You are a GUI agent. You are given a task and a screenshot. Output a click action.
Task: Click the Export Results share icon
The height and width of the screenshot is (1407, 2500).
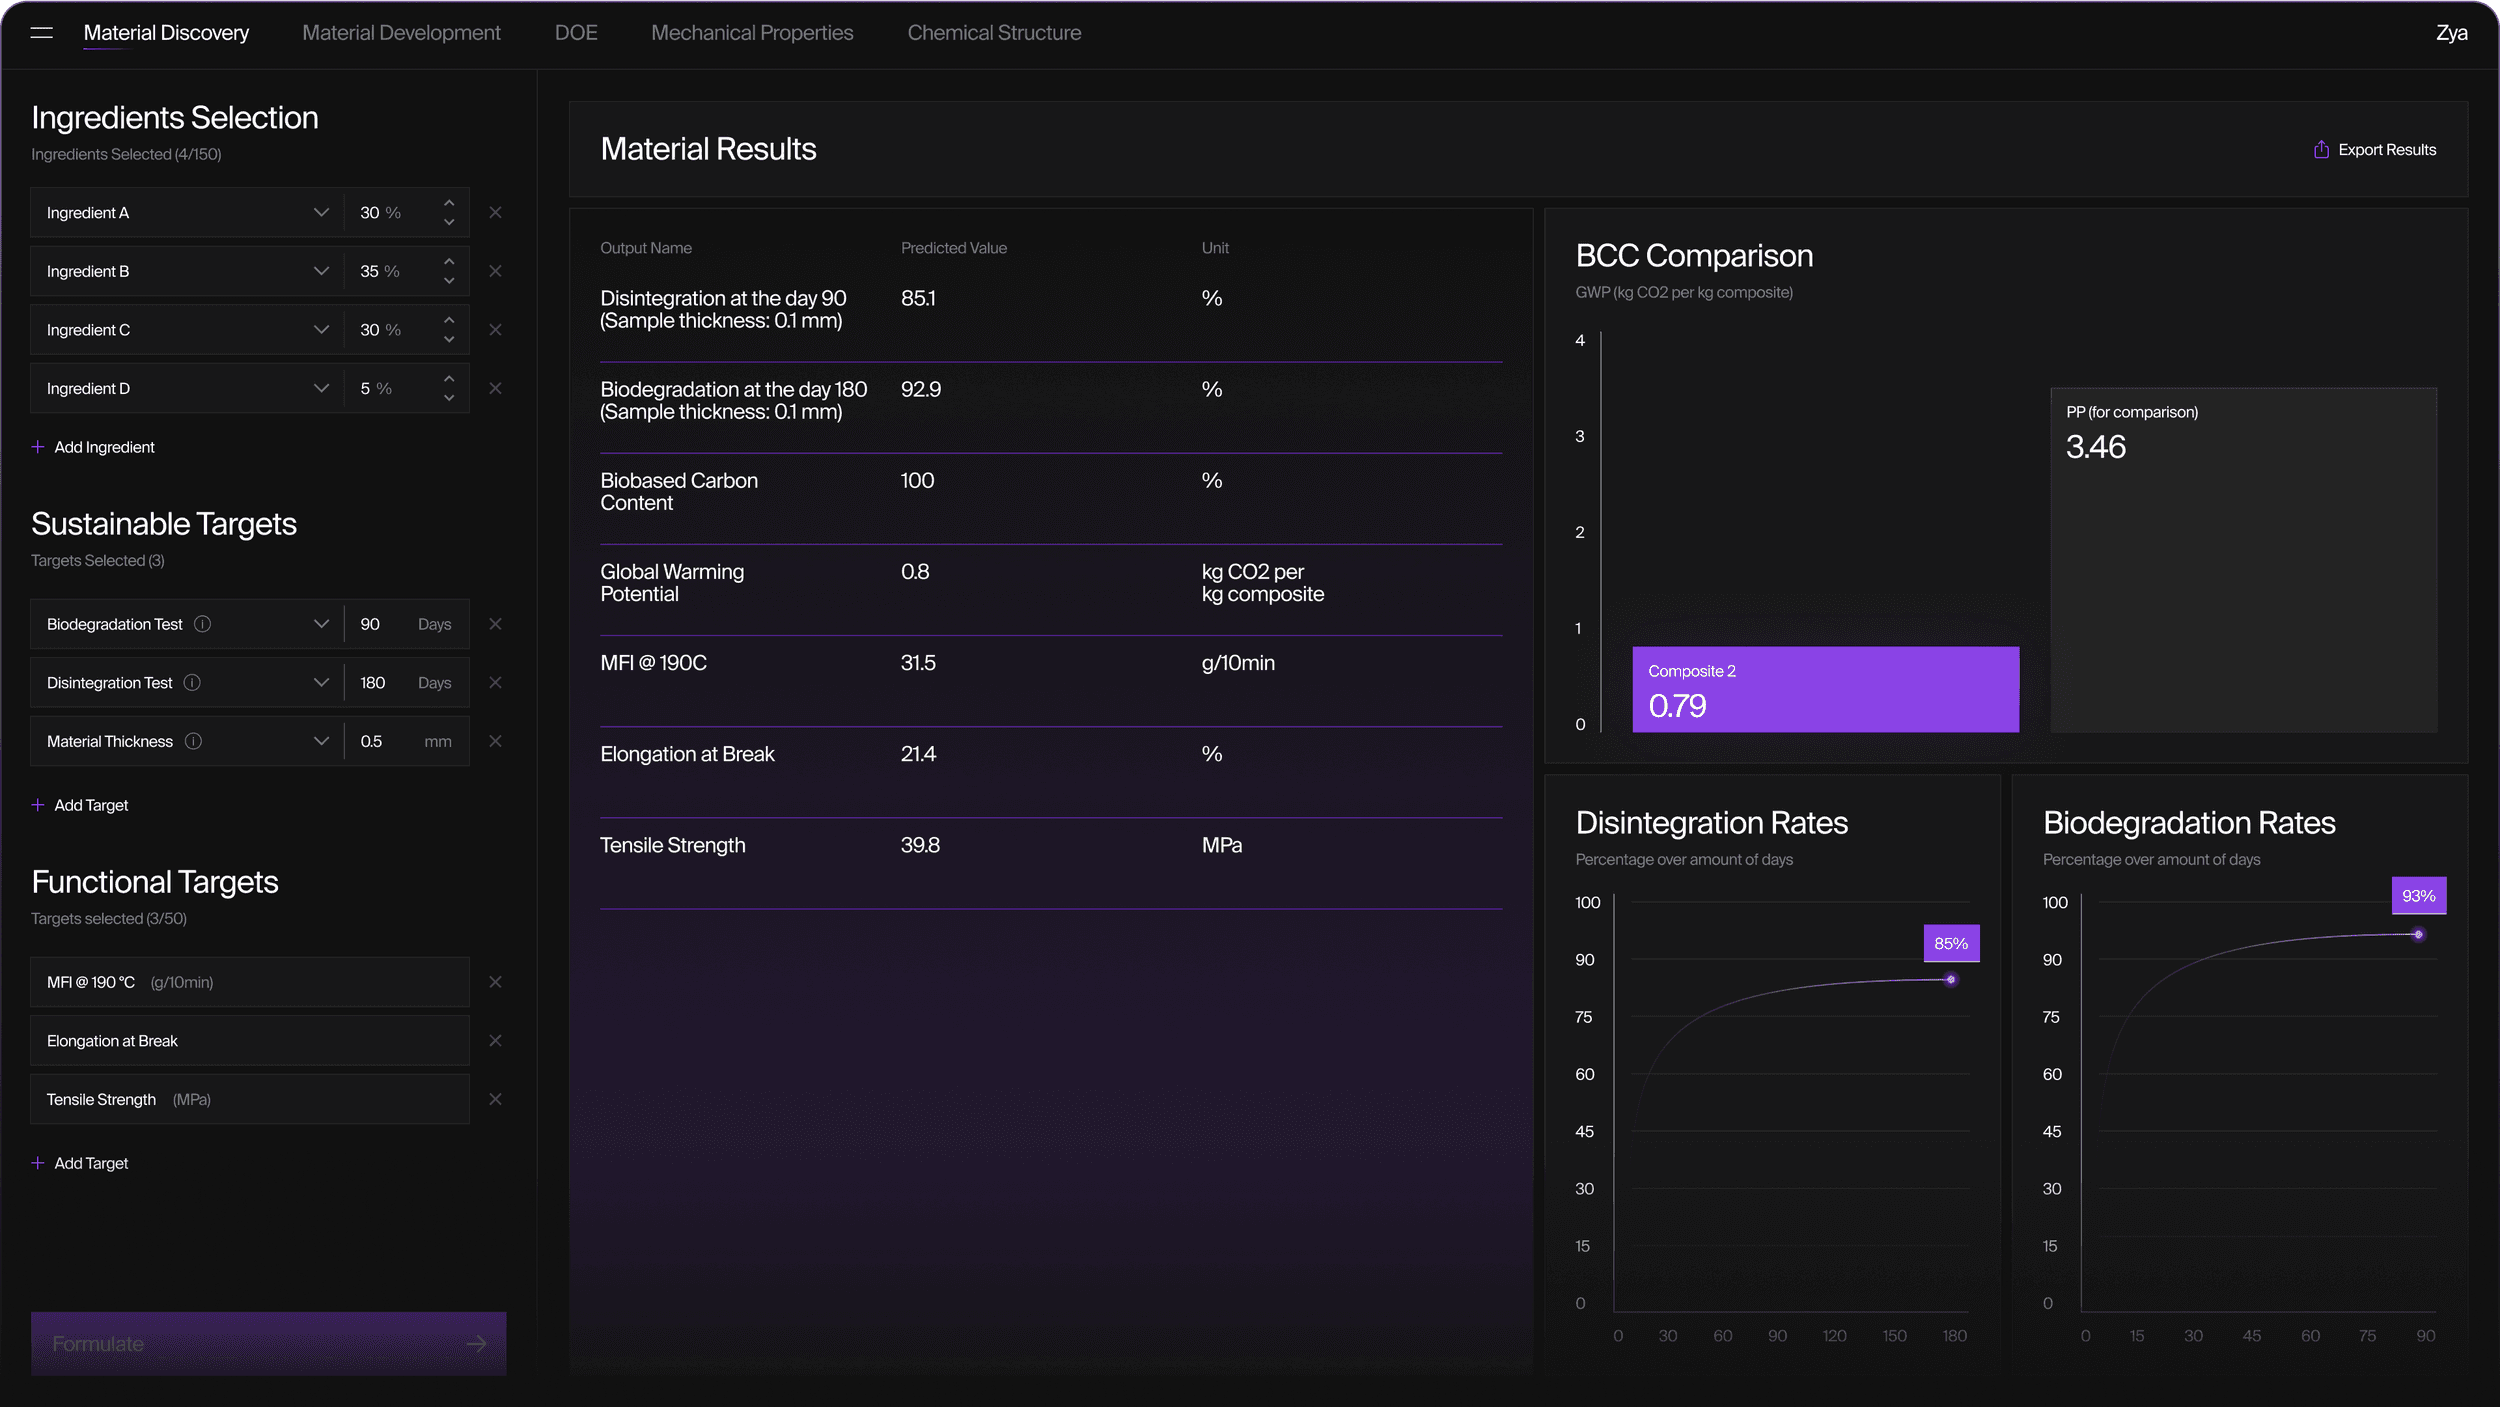pos(2321,150)
